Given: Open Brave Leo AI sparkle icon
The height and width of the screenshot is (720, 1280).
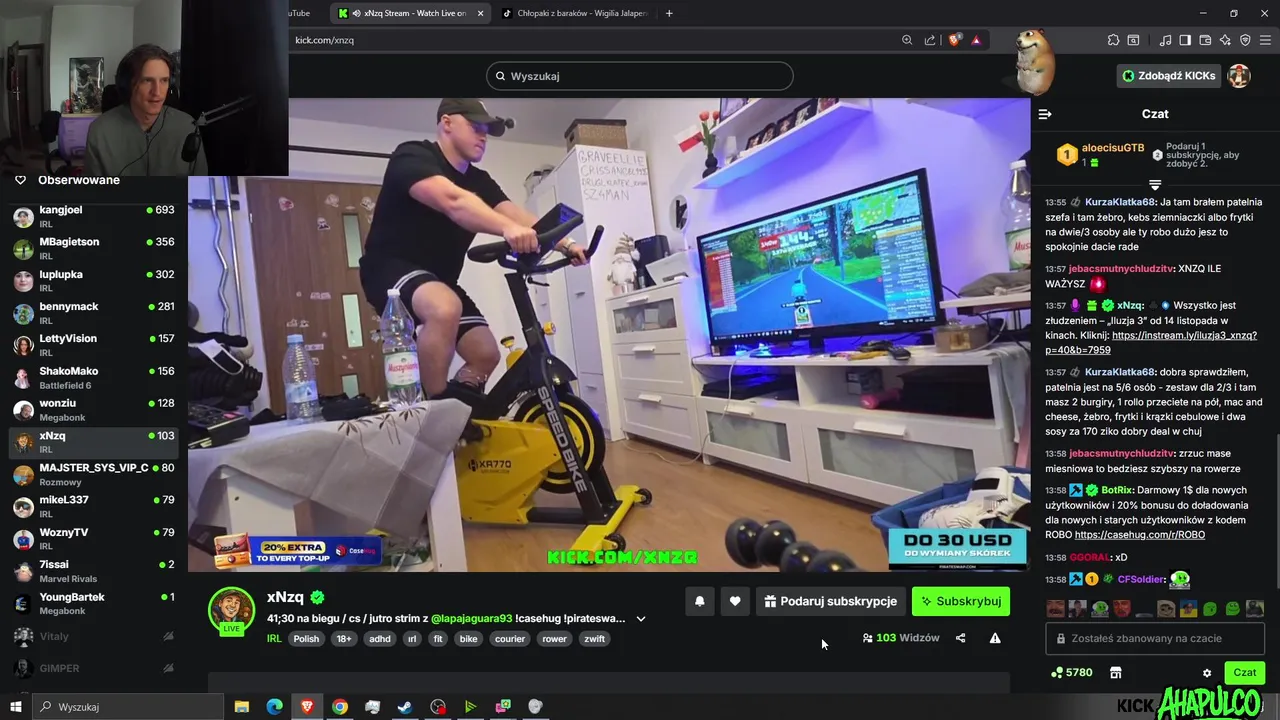Looking at the screenshot, I should 1225,40.
